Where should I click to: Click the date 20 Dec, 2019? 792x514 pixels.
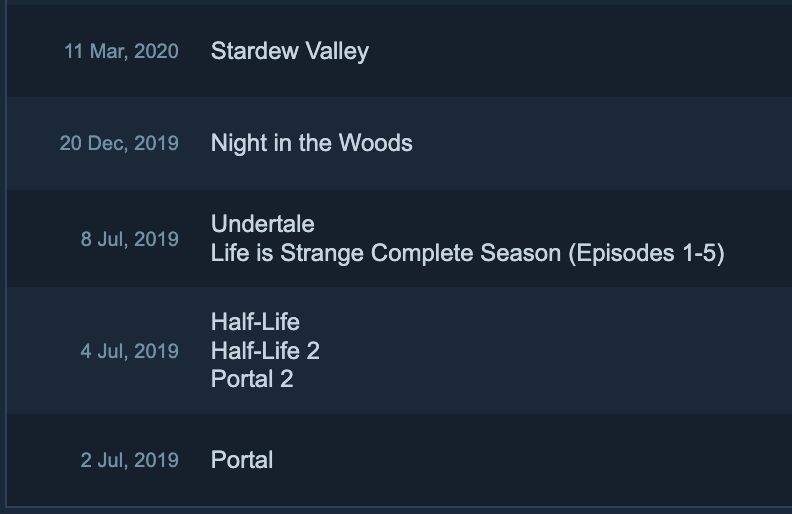coord(119,143)
